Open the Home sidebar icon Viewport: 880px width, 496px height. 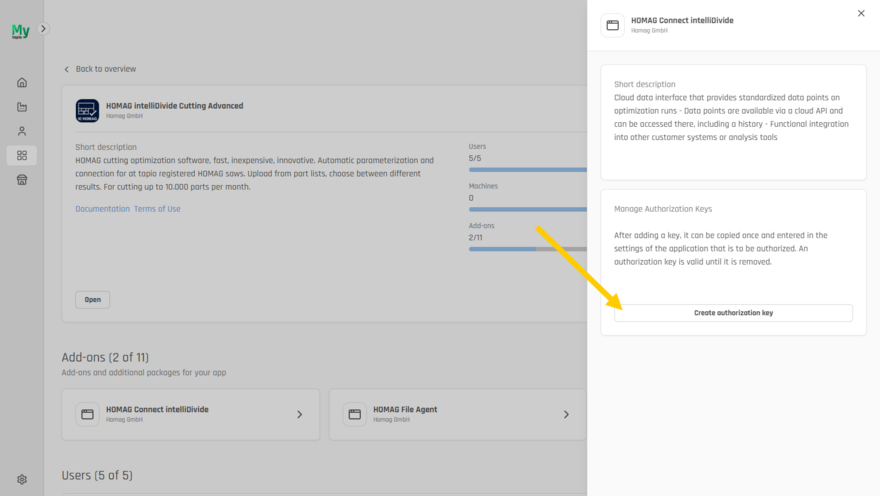22,82
